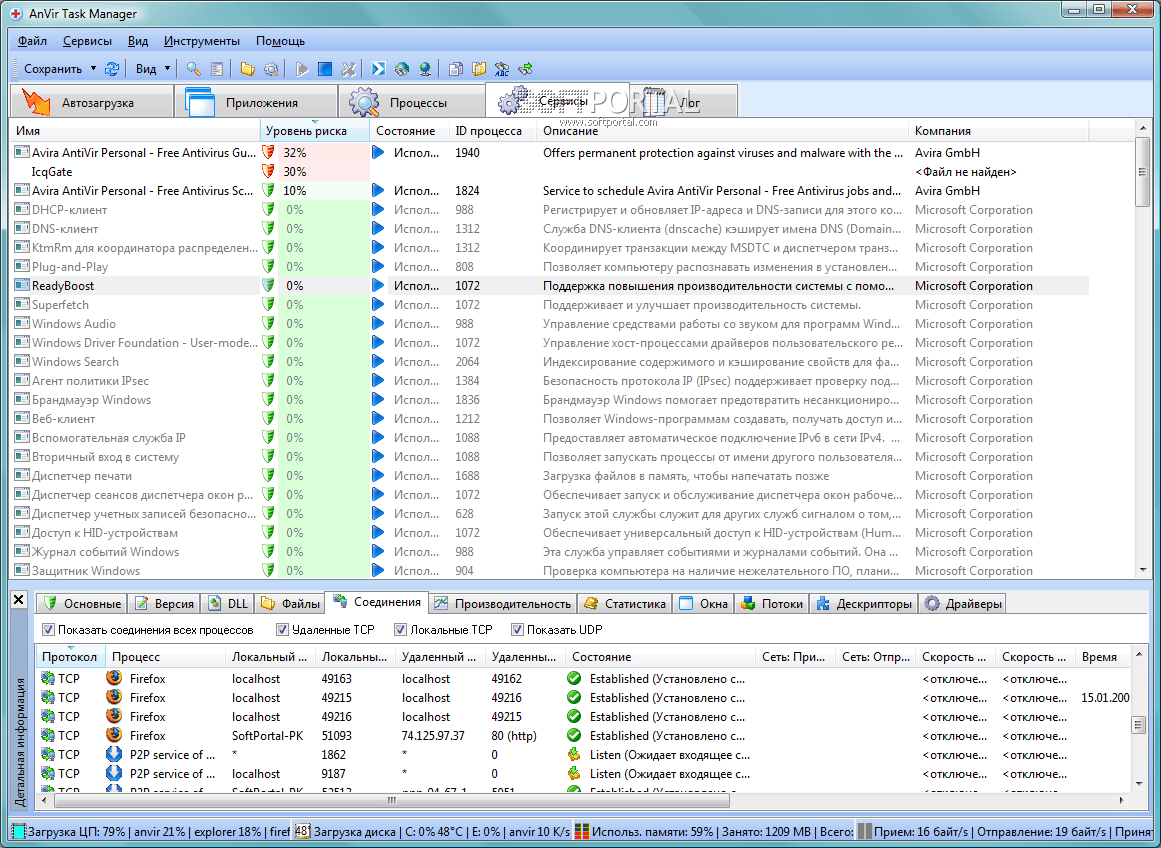Viewport: 1161px width, 848px height.
Task: Open the Инструменты menu
Action: point(202,41)
